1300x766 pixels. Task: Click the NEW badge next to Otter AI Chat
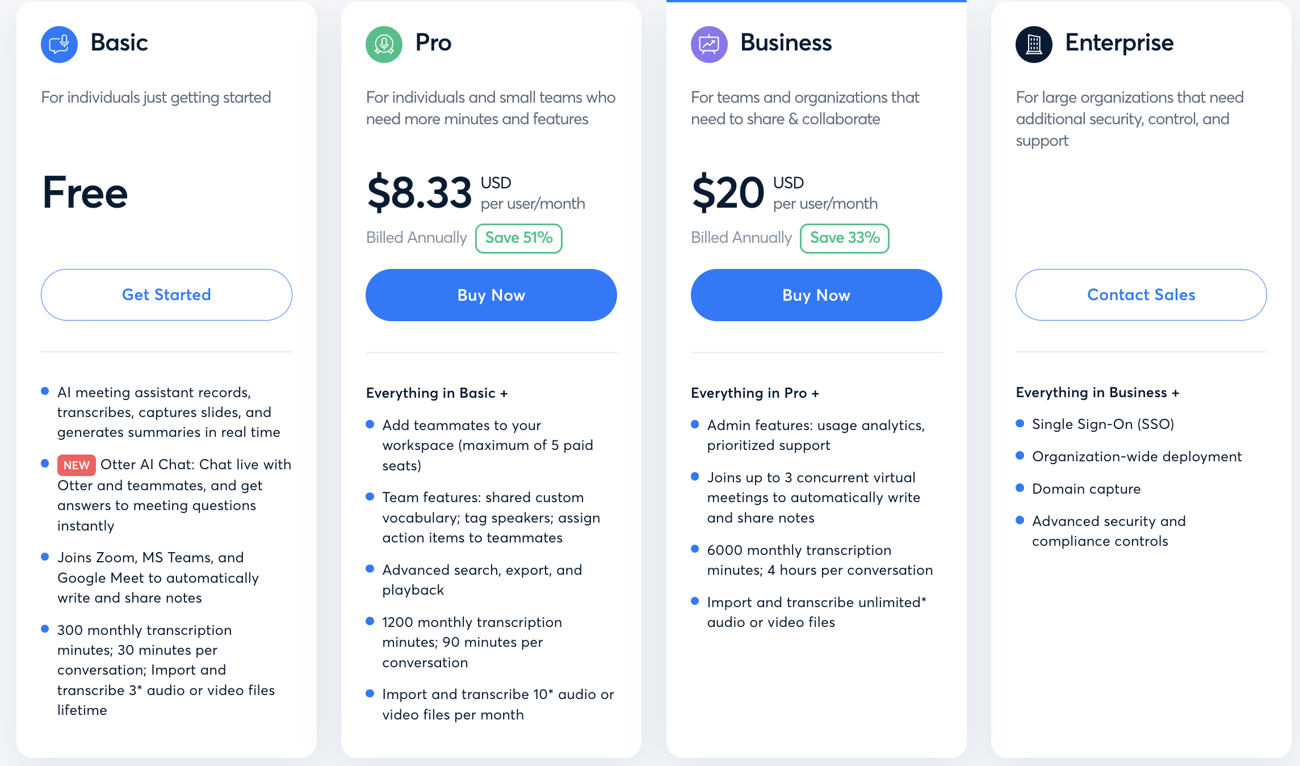coord(76,465)
